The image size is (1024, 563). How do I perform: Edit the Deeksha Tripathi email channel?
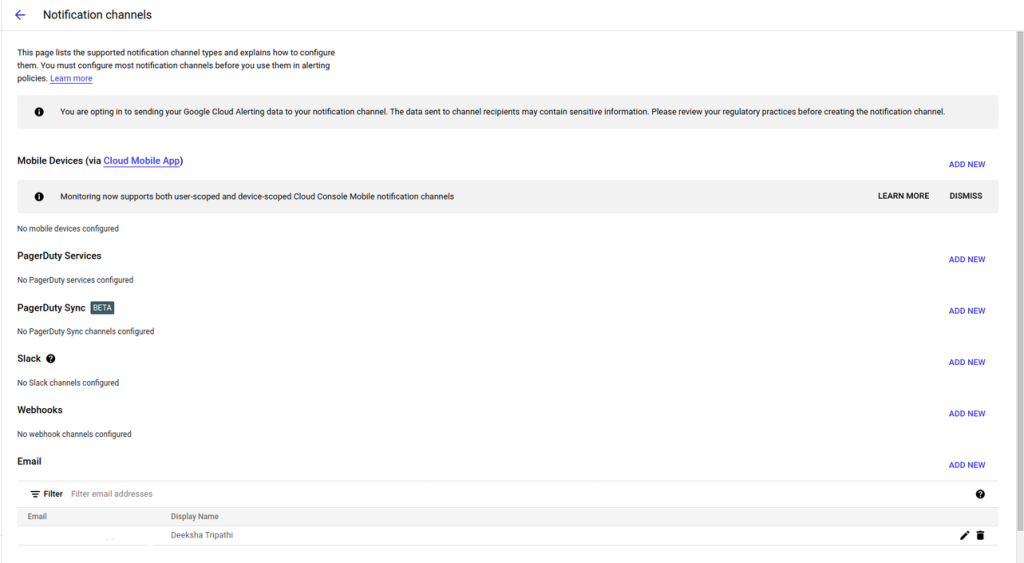965,536
